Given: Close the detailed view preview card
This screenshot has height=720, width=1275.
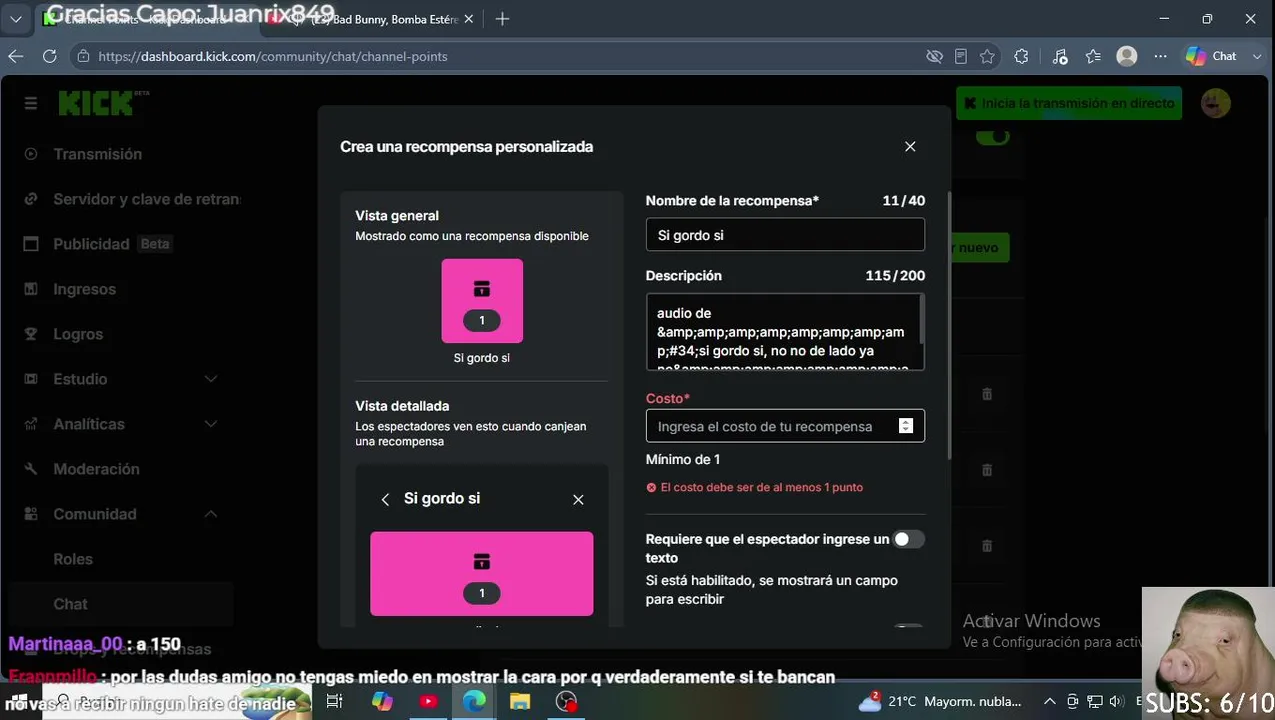Looking at the screenshot, I should (x=578, y=499).
